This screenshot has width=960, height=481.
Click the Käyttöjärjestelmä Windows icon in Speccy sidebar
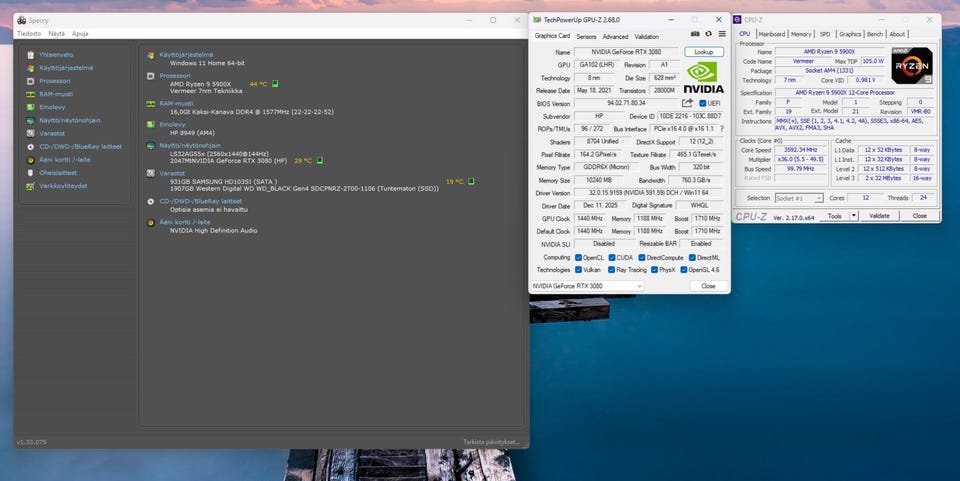(x=31, y=68)
